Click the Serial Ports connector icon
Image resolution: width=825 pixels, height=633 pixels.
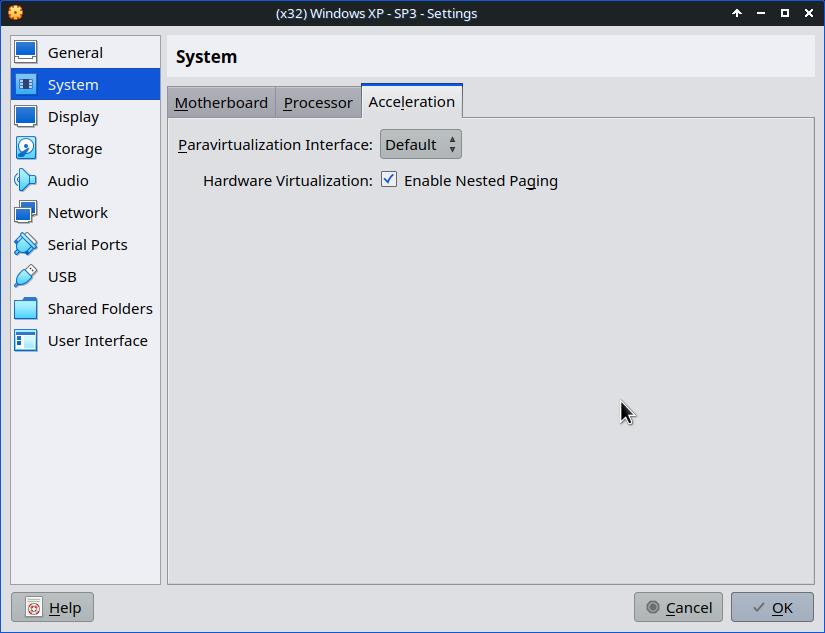25,245
